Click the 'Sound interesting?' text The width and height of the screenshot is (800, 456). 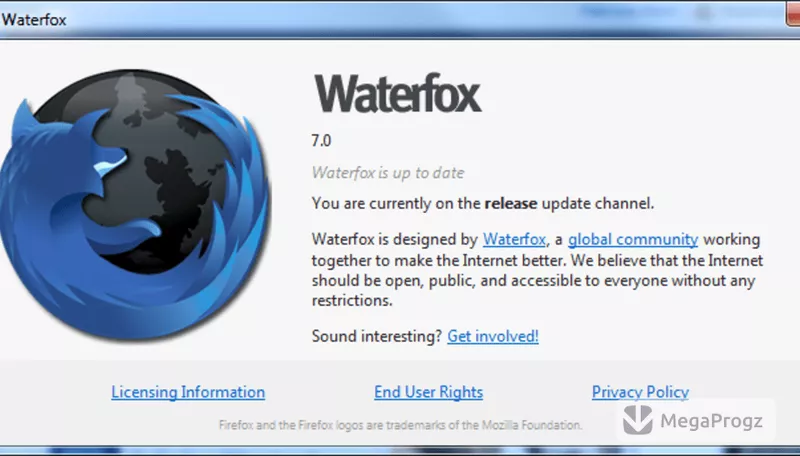coord(377,336)
